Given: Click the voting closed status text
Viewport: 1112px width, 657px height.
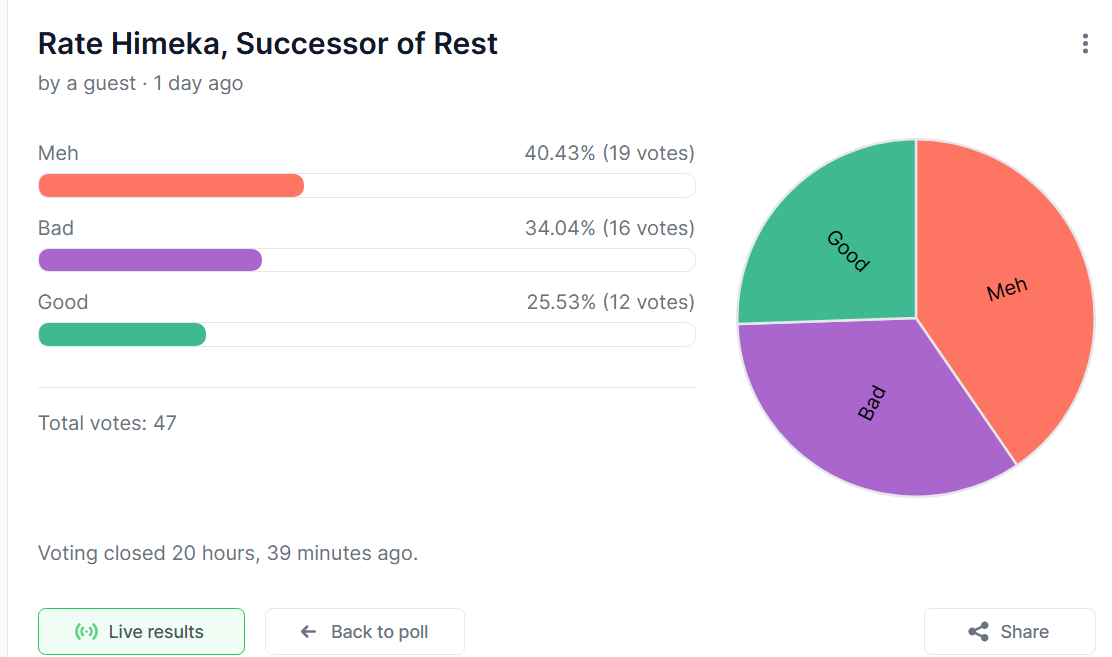Looking at the screenshot, I should coord(228,553).
